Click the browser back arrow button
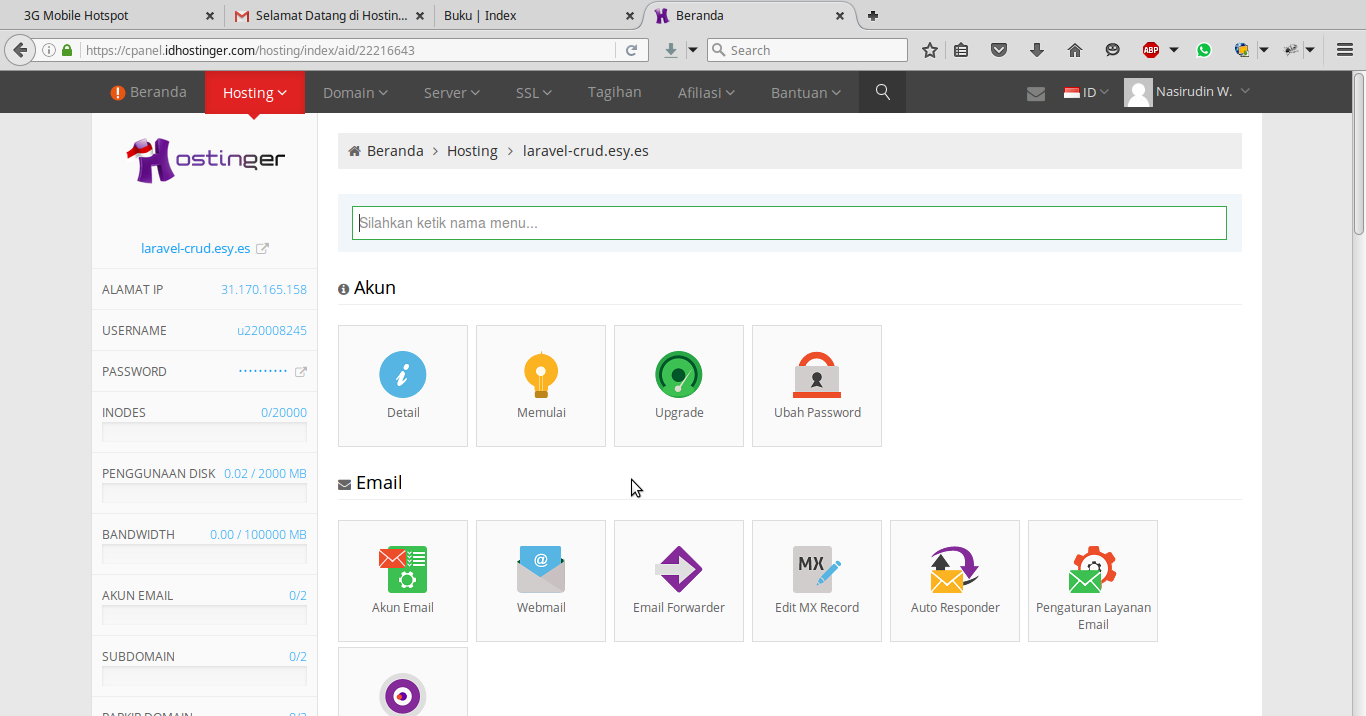This screenshot has width=1366, height=716. (20, 50)
